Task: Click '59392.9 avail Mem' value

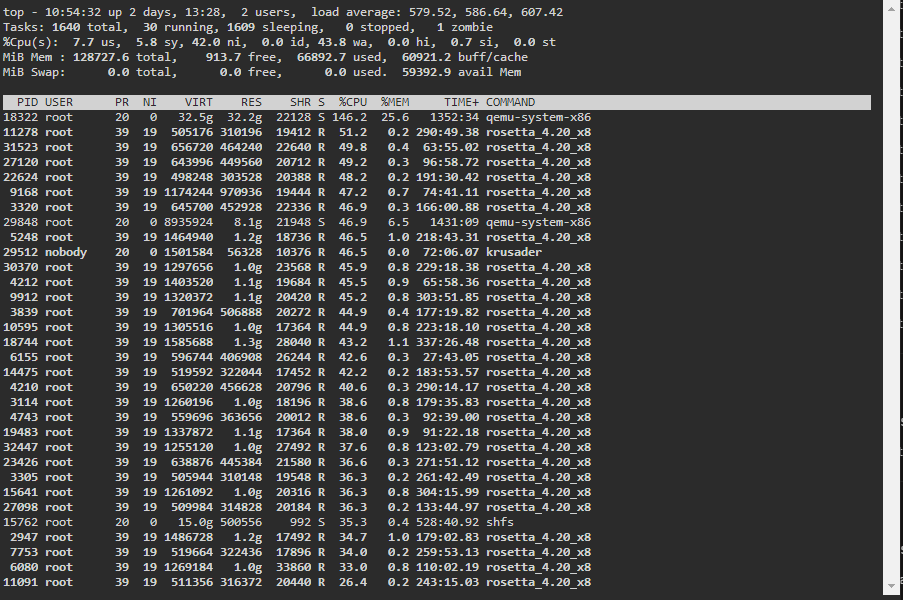Action: pos(461,72)
